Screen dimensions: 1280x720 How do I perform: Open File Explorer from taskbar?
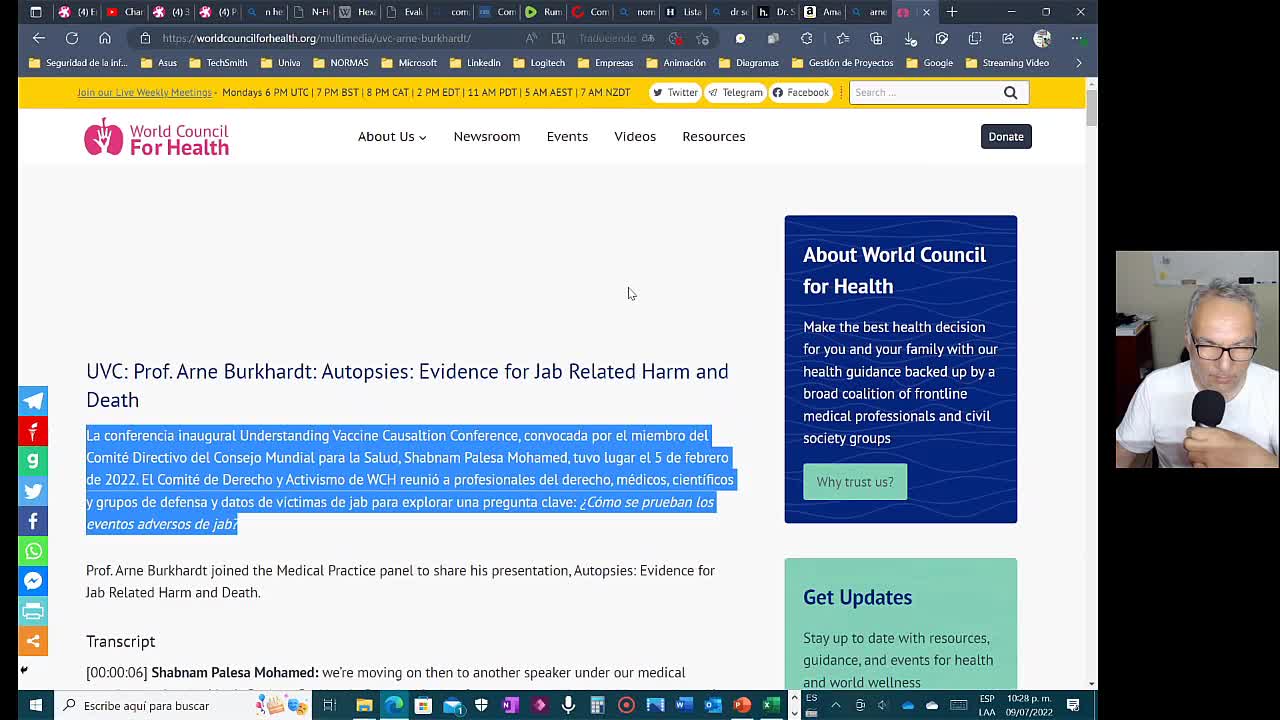click(364, 705)
